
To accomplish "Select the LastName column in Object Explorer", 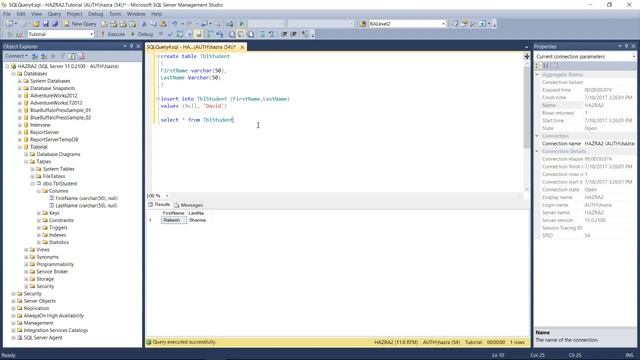I will pos(87,206).
